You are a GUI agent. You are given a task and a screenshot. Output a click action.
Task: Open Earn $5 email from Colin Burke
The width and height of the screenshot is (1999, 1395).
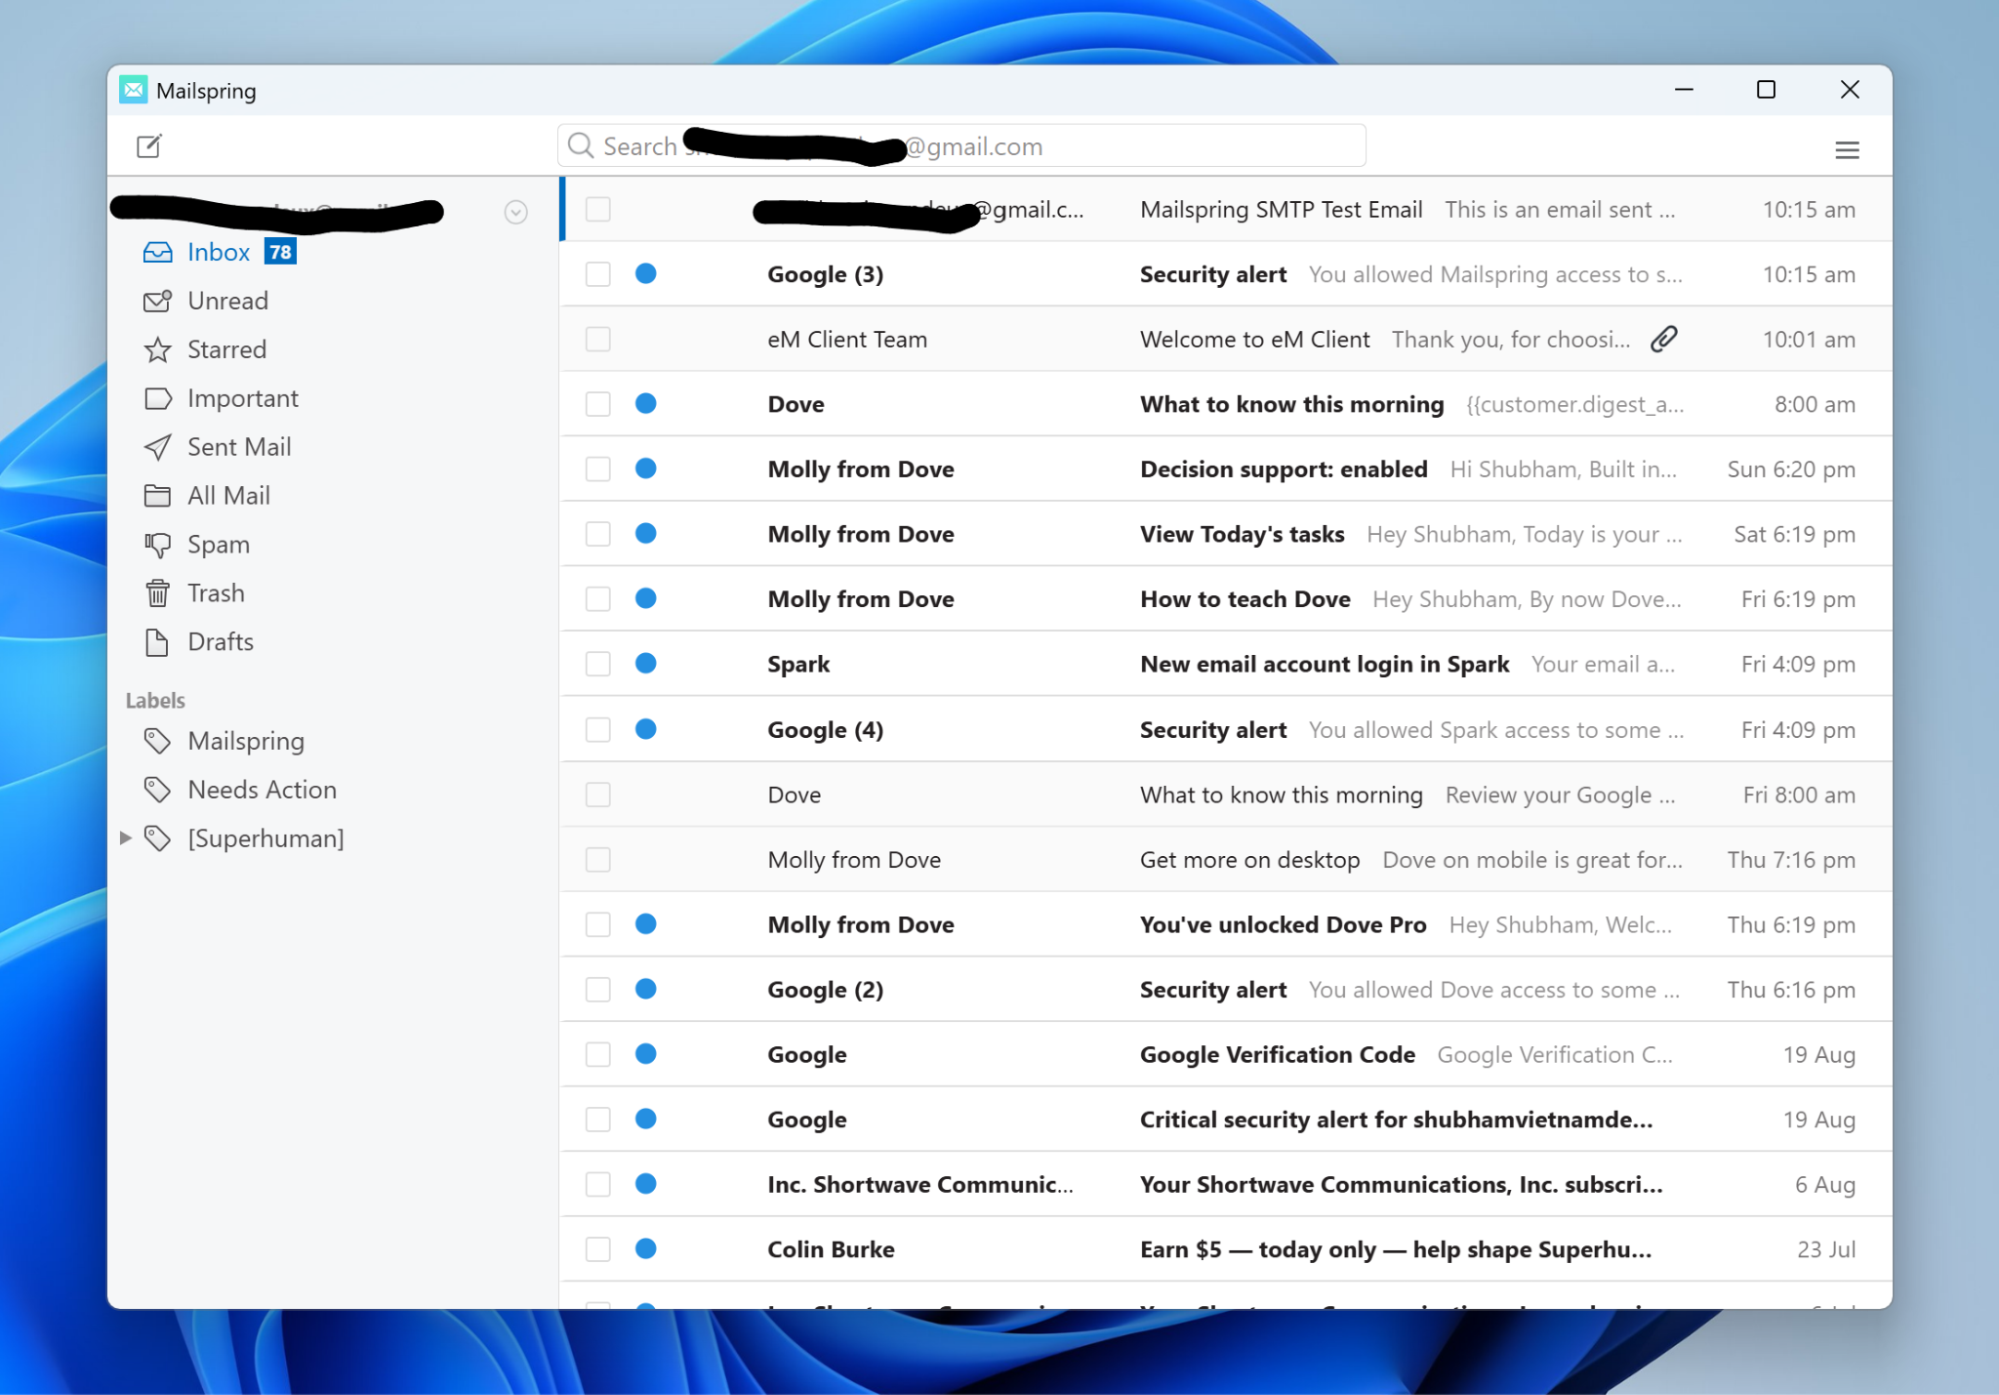coord(1226,1249)
